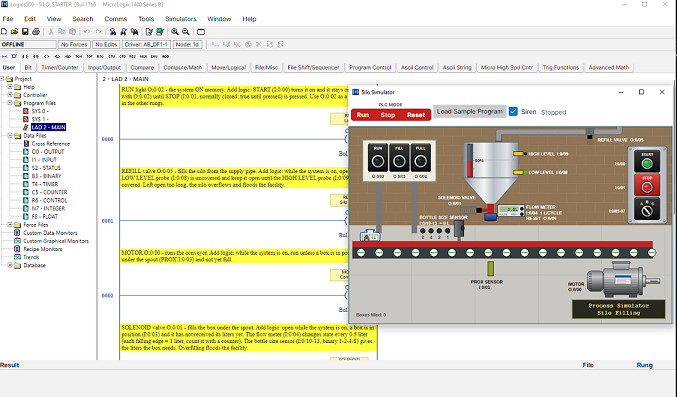Click the silo level gauge bar
The width and height of the screenshot is (677, 397).
pyautogui.click(x=470, y=160)
